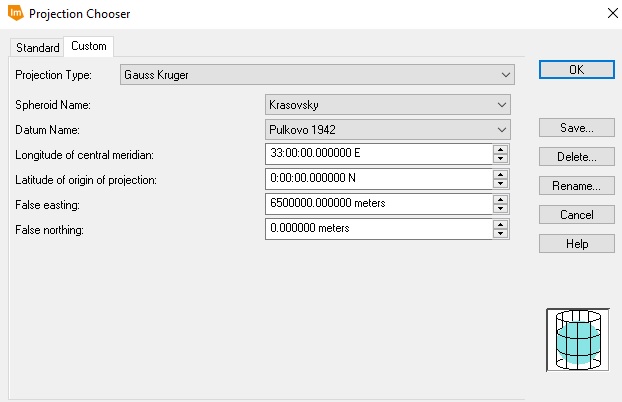This screenshot has height=402, width=622.
Task: Decrease false easting value
Action: point(501,209)
